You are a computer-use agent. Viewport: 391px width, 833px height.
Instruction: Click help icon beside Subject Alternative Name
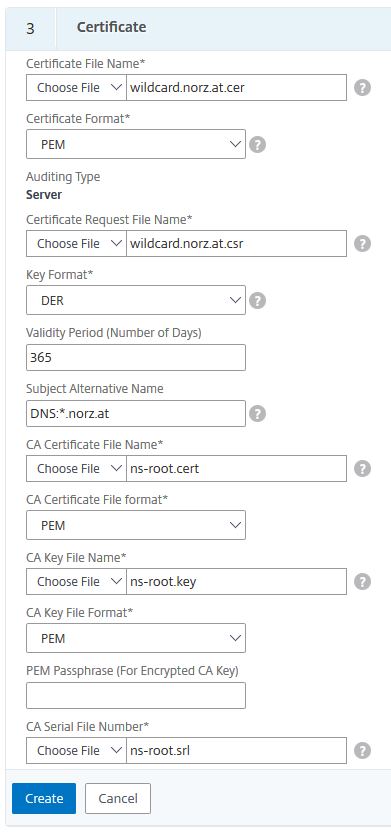click(257, 414)
